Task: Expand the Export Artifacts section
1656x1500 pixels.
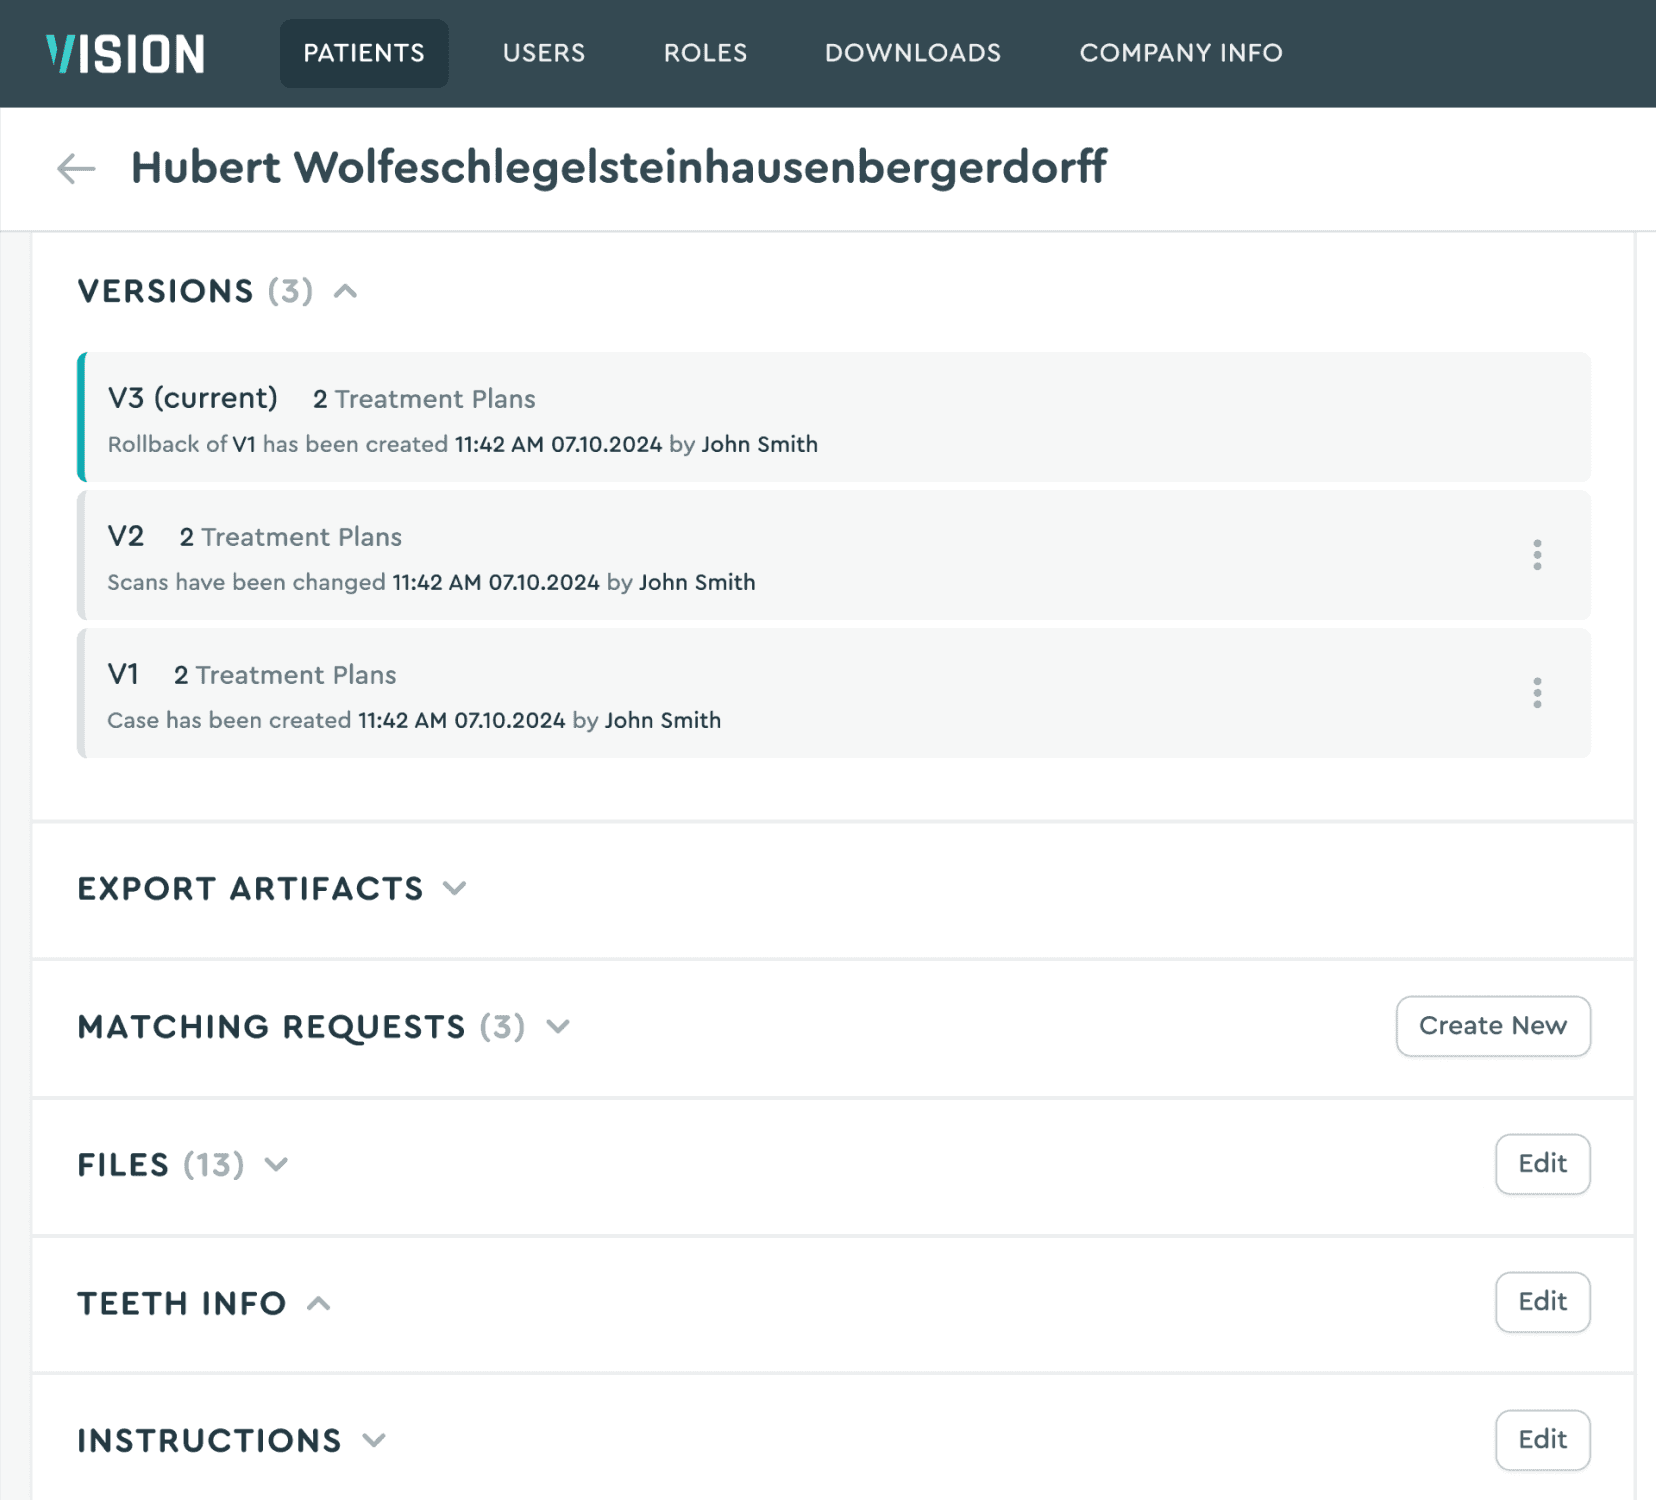Action: coord(455,888)
